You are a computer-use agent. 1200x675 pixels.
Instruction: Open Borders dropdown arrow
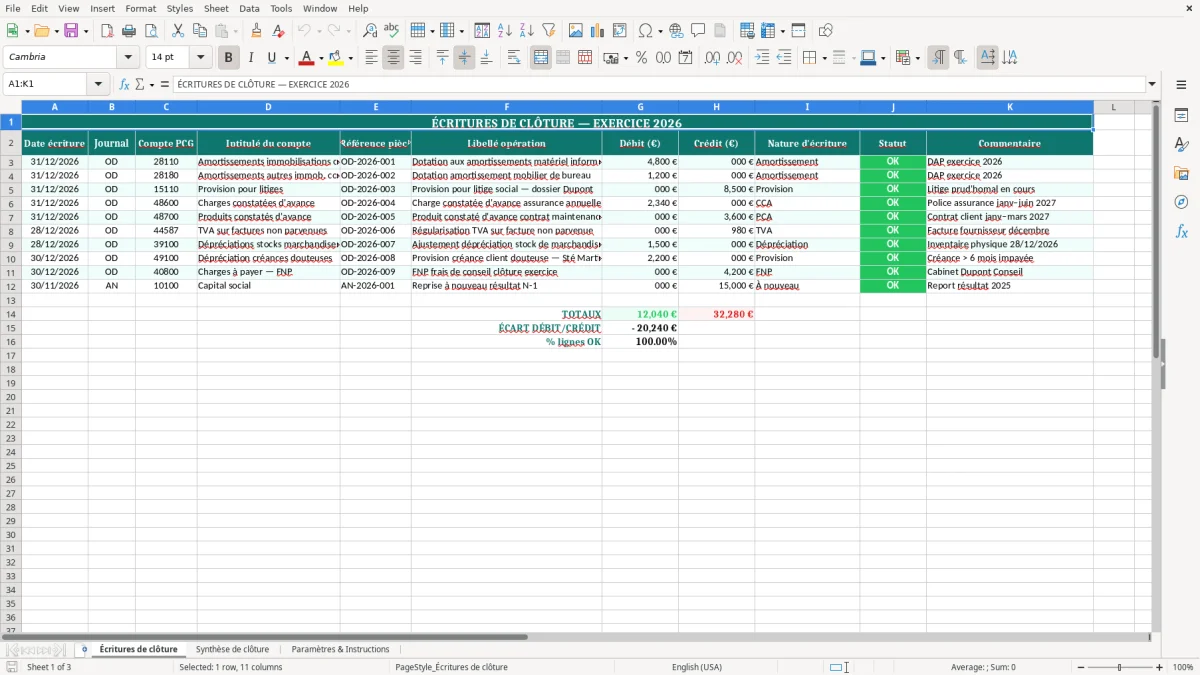[826, 58]
